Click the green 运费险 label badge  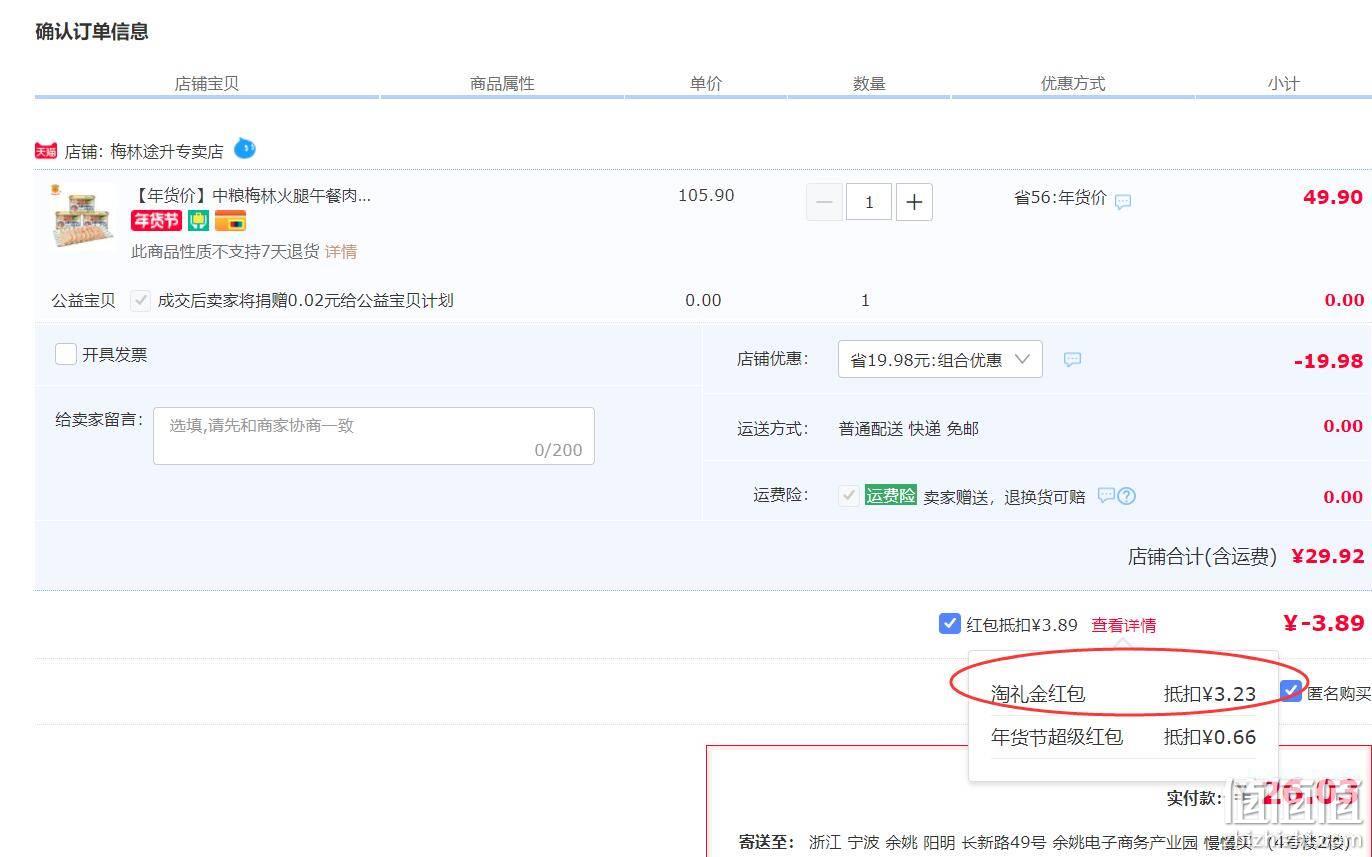point(890,495)
